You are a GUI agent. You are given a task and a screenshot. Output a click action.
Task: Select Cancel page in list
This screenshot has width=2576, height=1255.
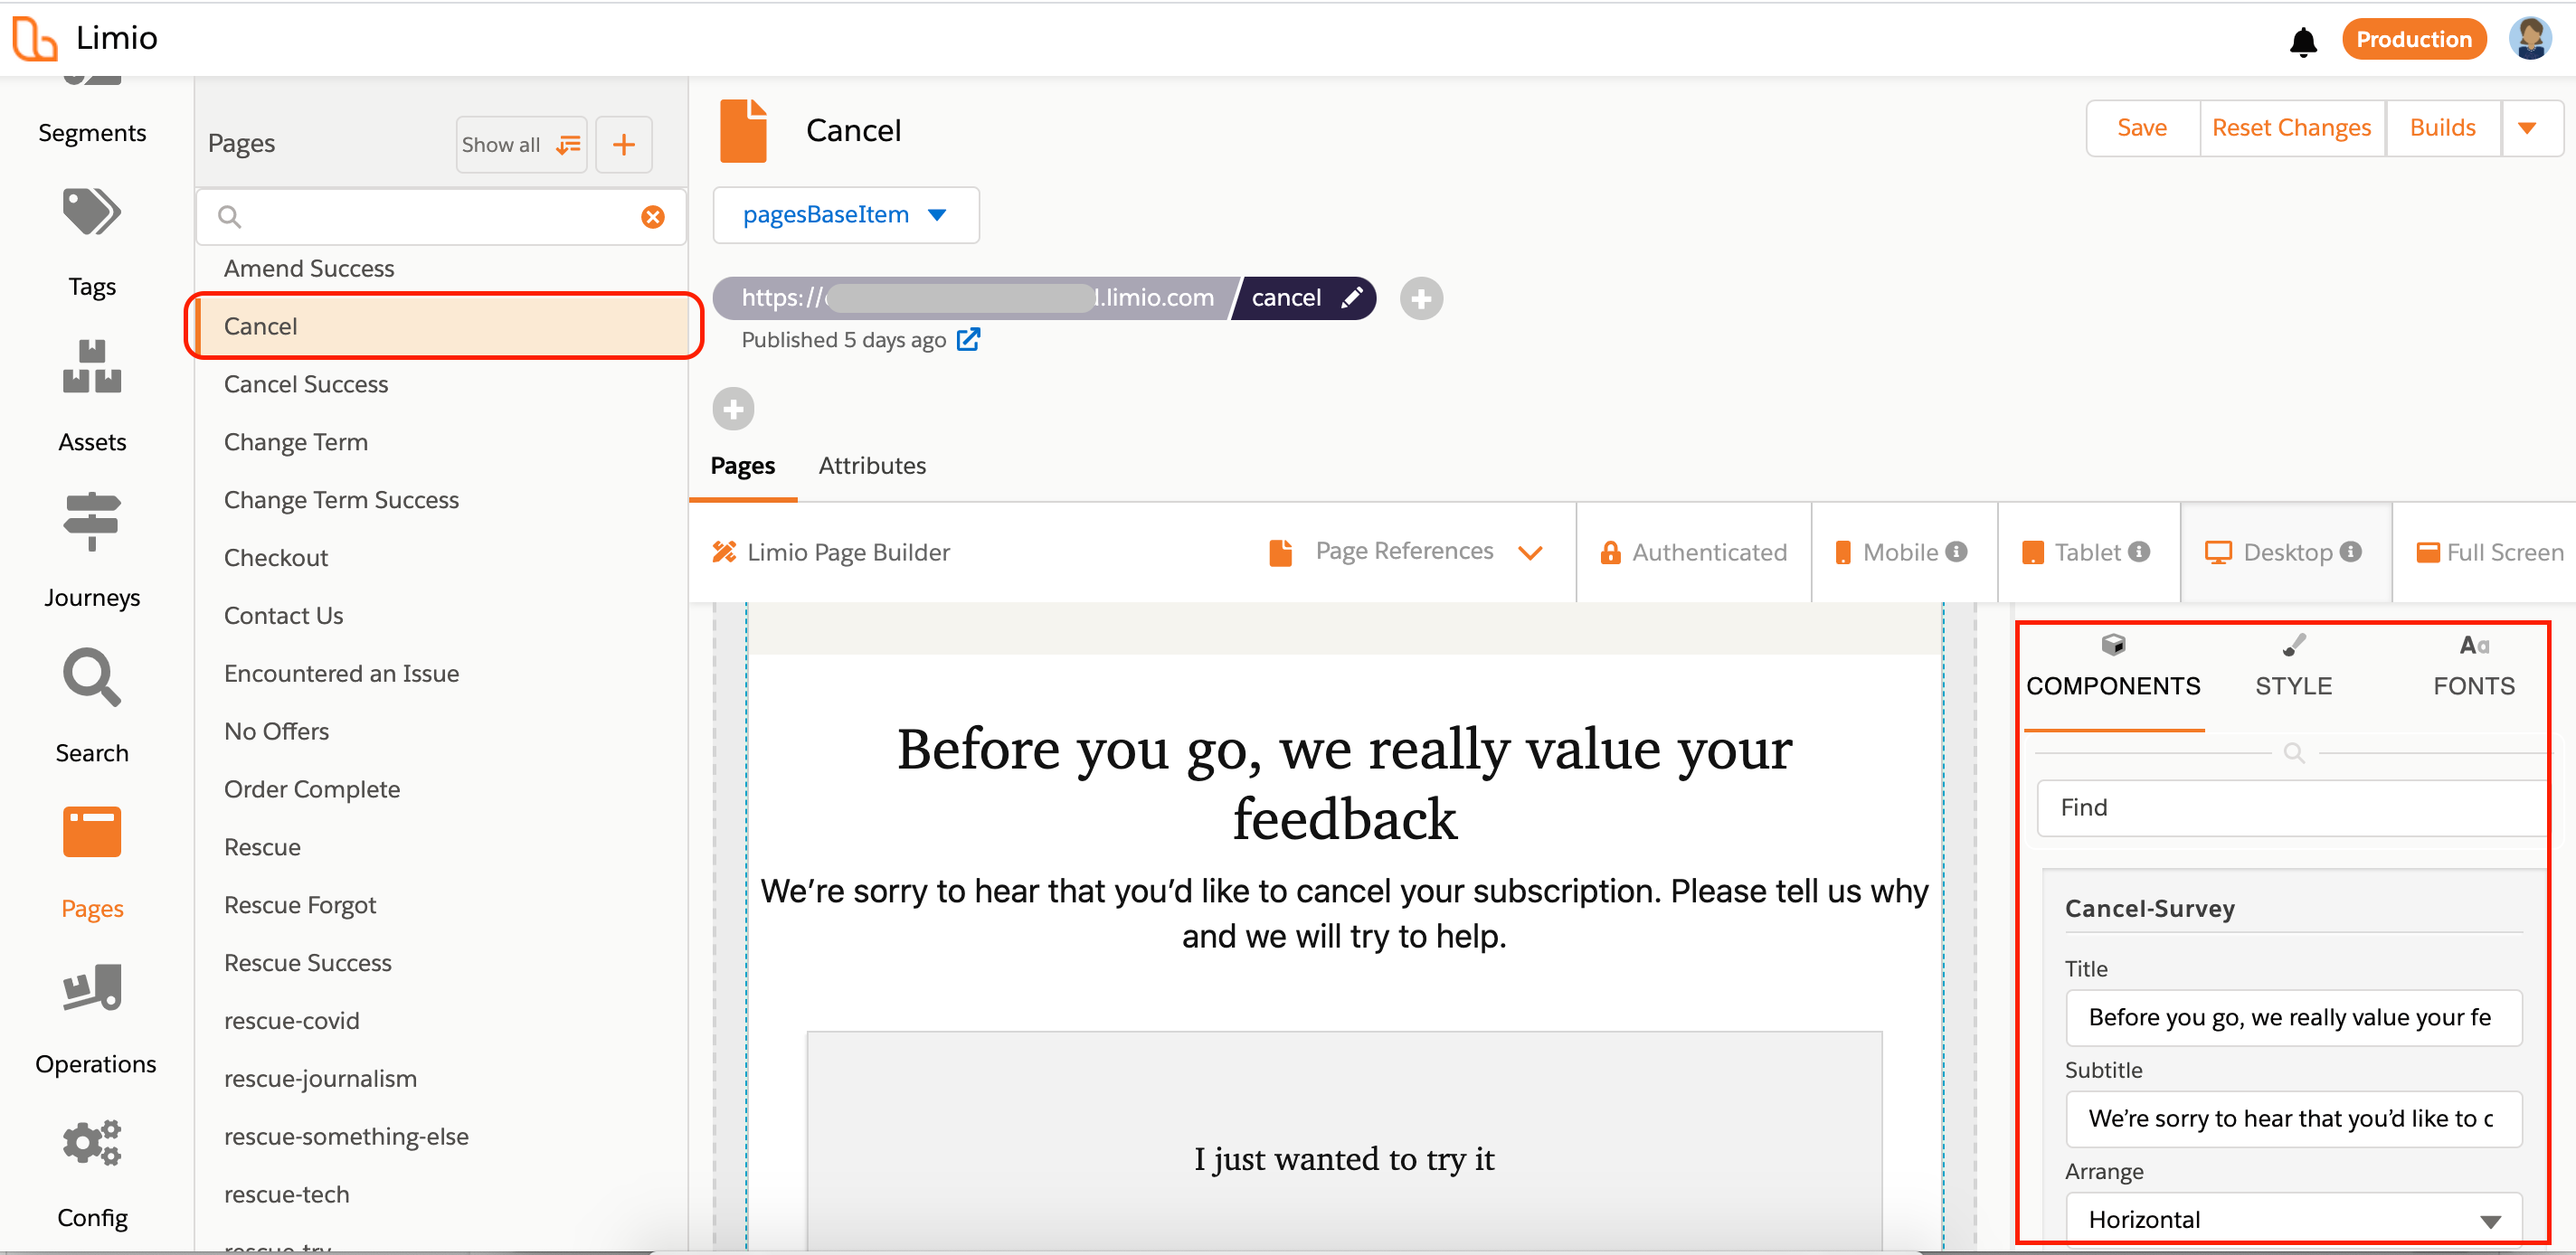[441, 326]
